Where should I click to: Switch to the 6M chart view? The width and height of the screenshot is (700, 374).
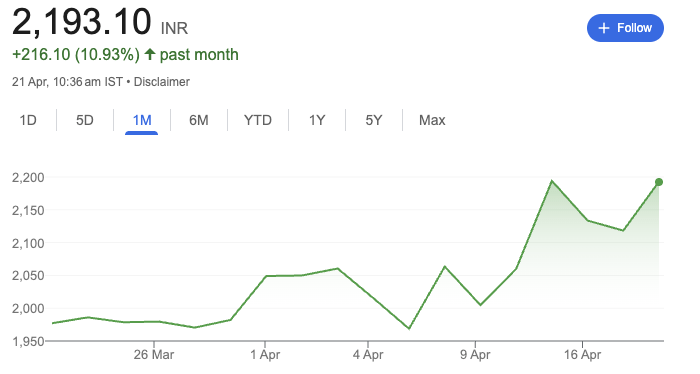(199, 120)
